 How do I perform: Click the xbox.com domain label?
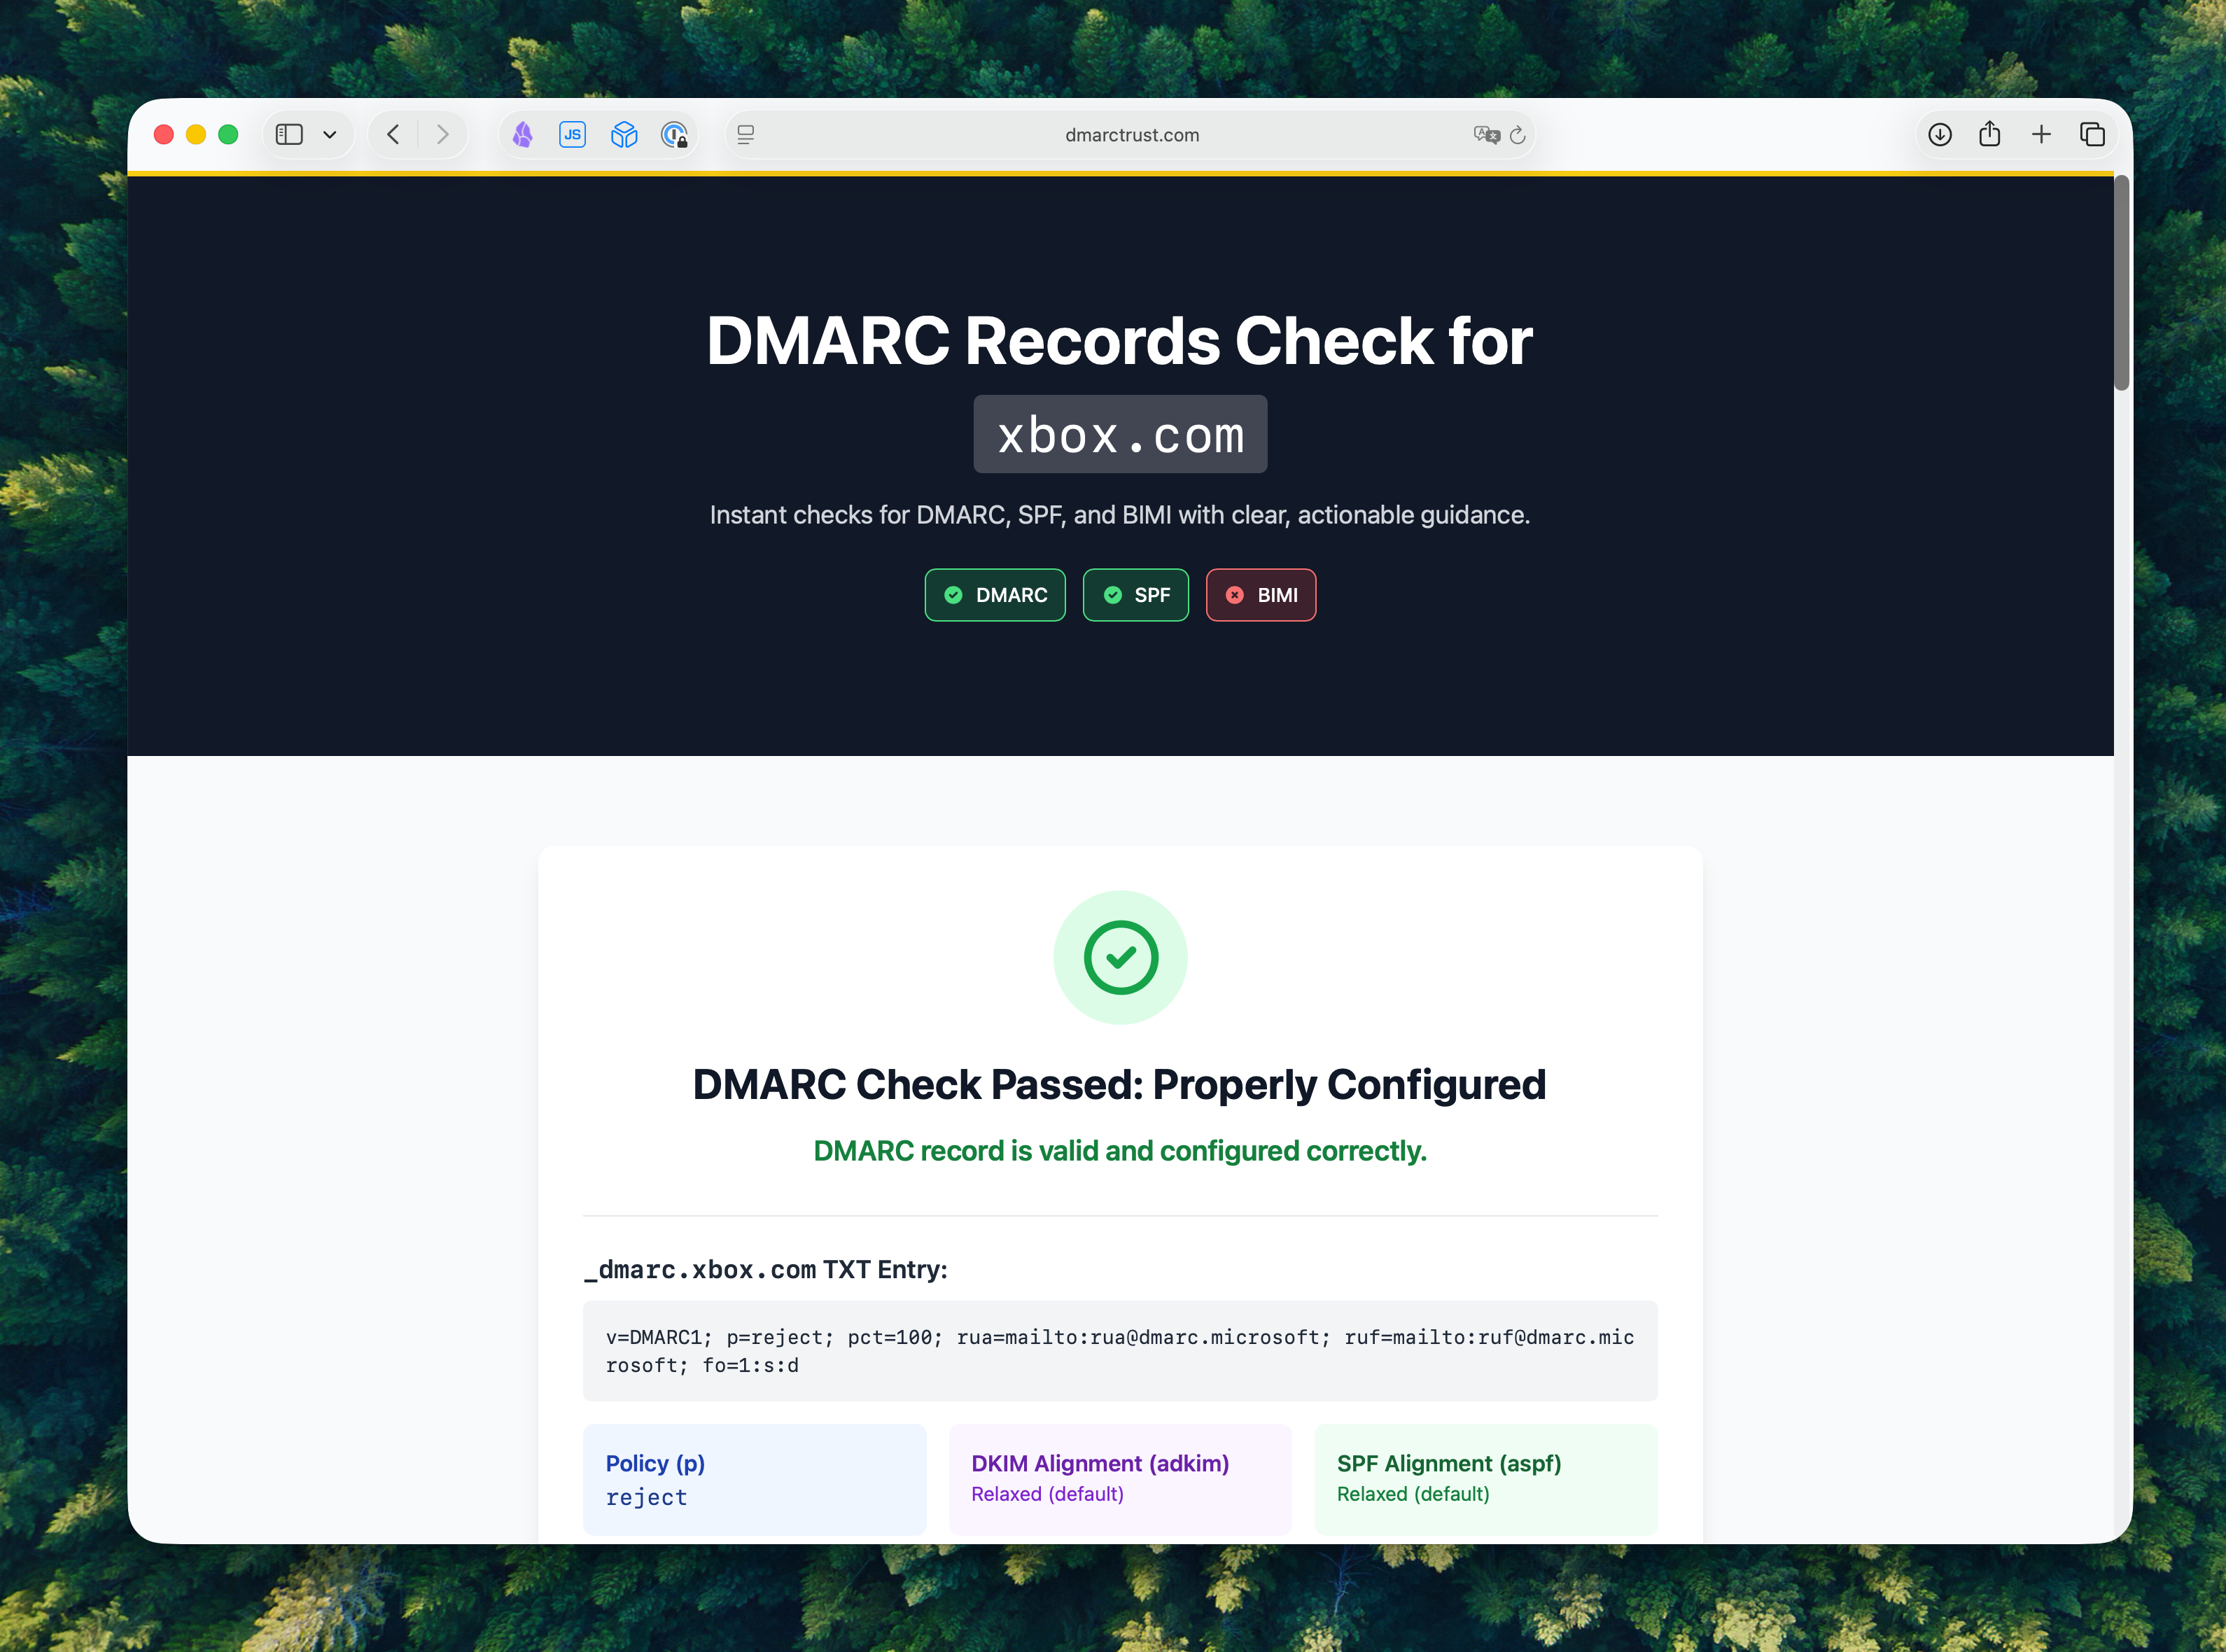[x=1120, y=433]
